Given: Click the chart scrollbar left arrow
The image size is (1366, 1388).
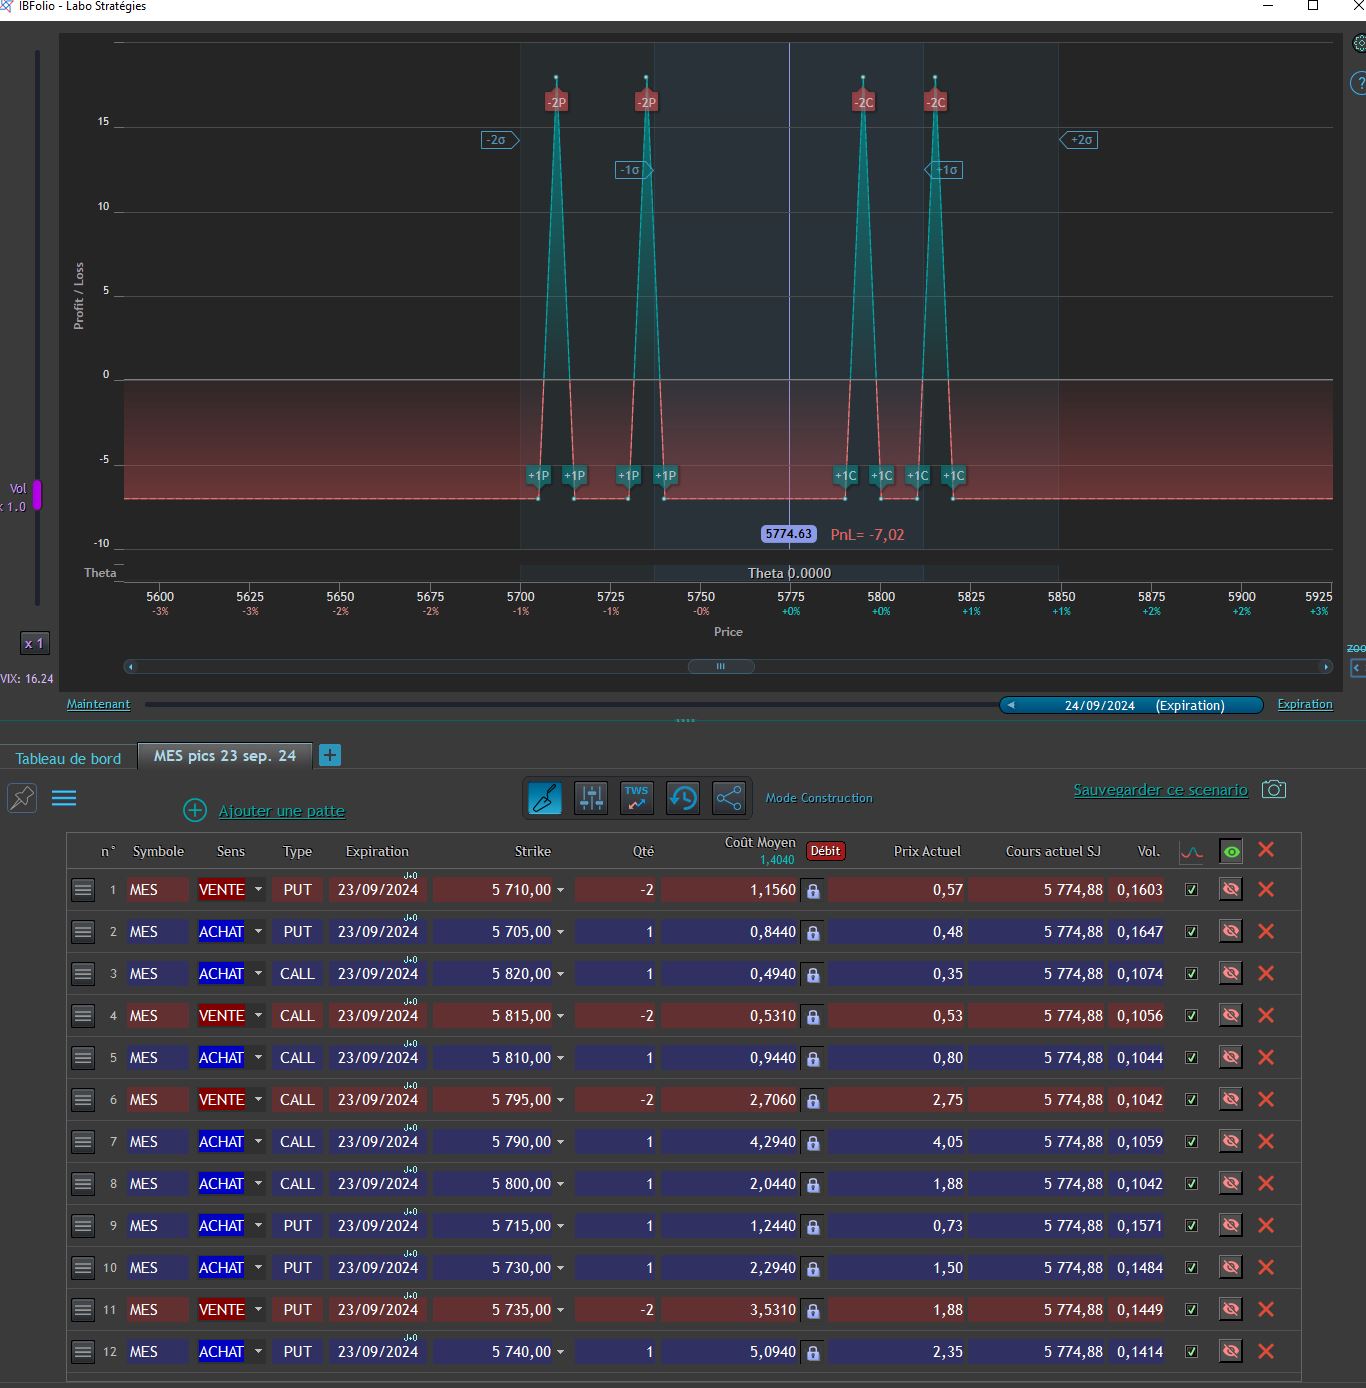Looking at the screenshot, I should pos(130,666).
